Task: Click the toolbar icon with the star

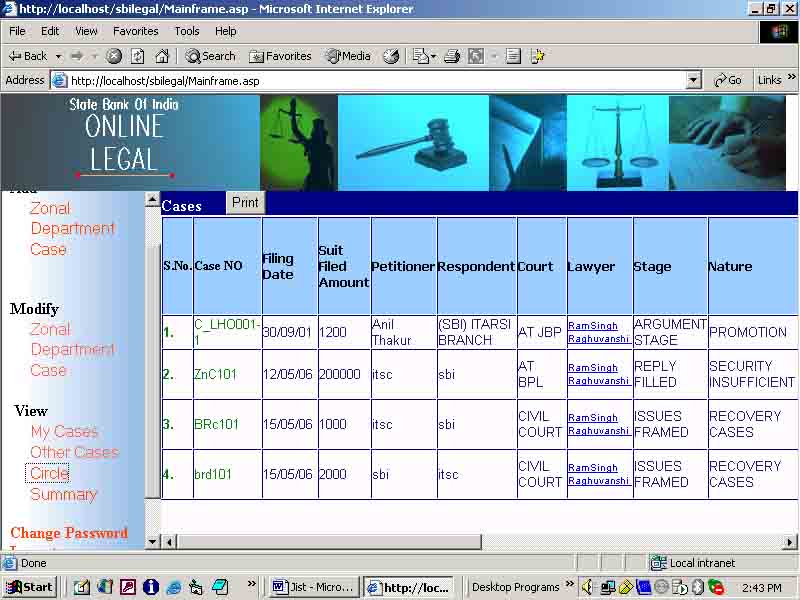Action: pos(537,56)
